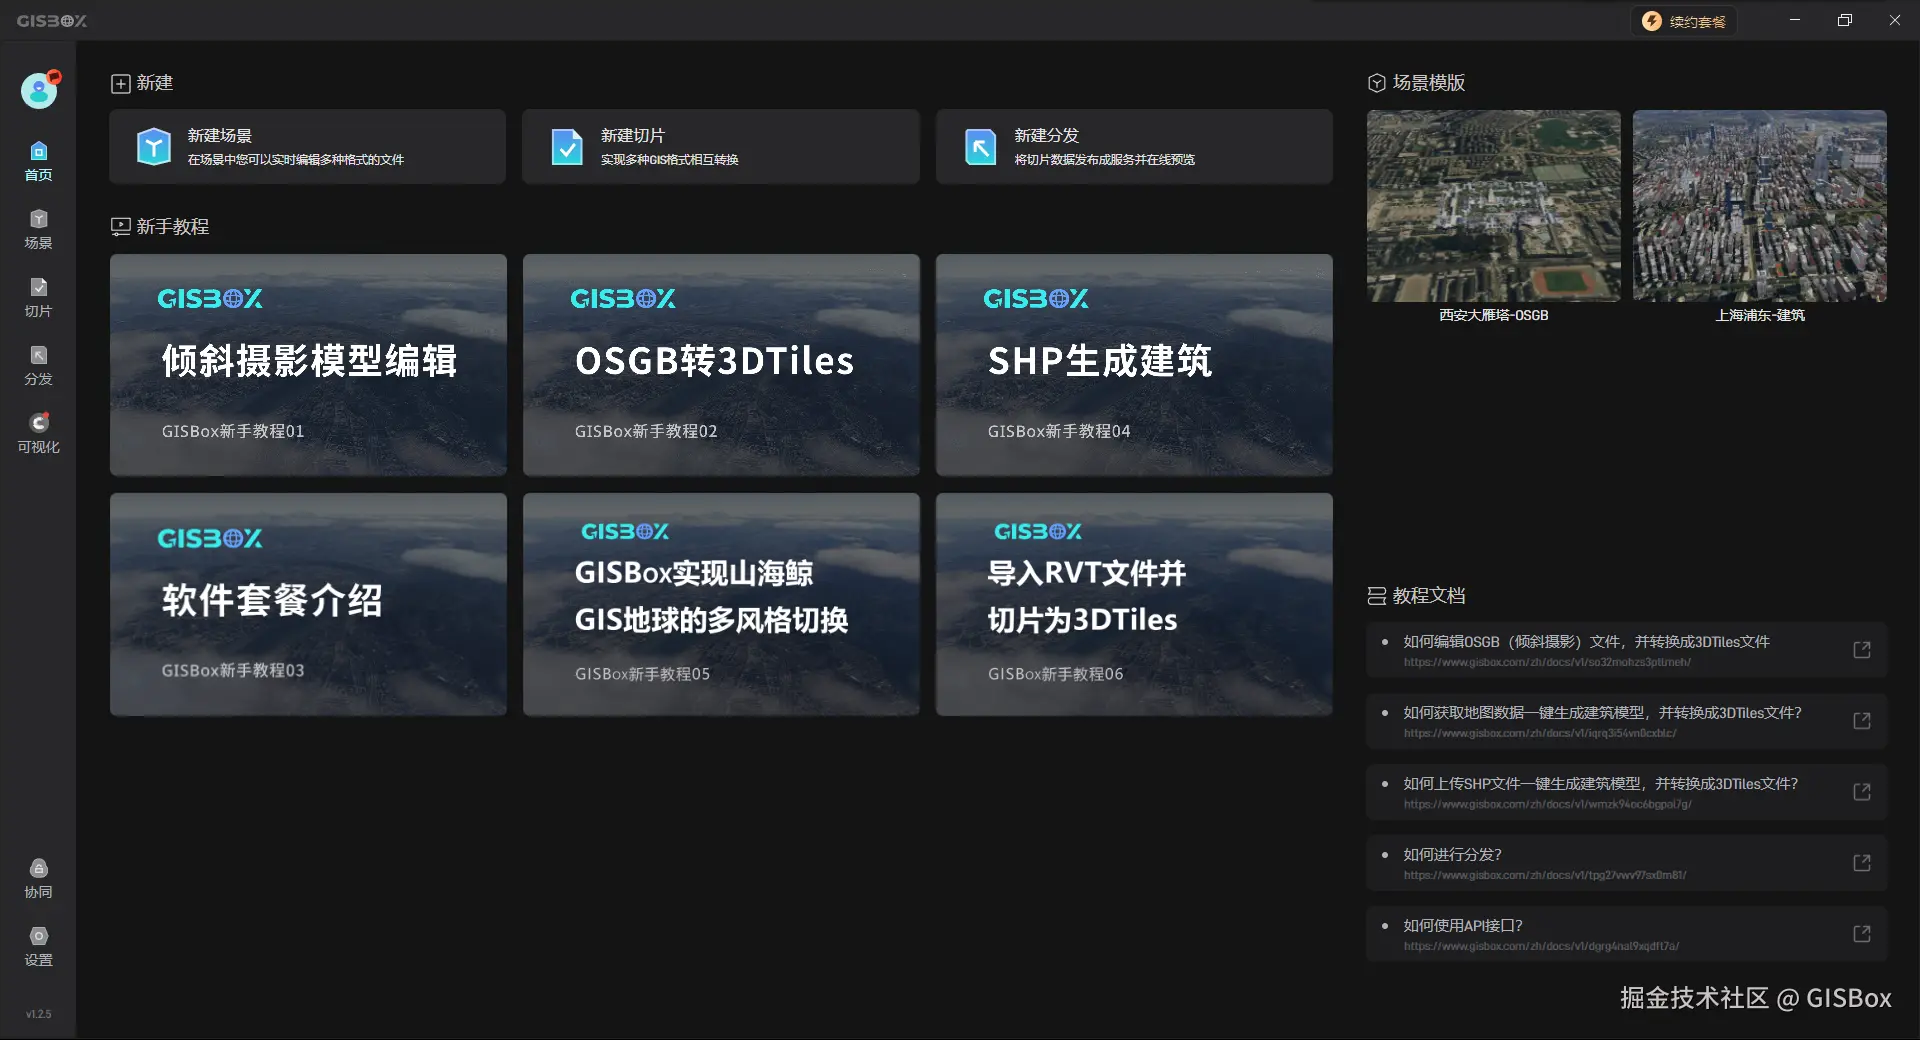Click the GISBox新手教程03 subtitle
Image resolution: width=1920 pixels, height=1040 pixels.
233,670
